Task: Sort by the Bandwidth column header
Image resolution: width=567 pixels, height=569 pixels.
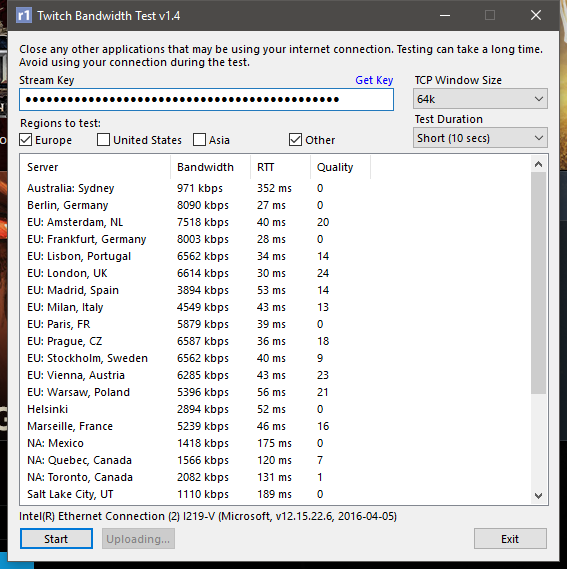Action: point(210,167)
